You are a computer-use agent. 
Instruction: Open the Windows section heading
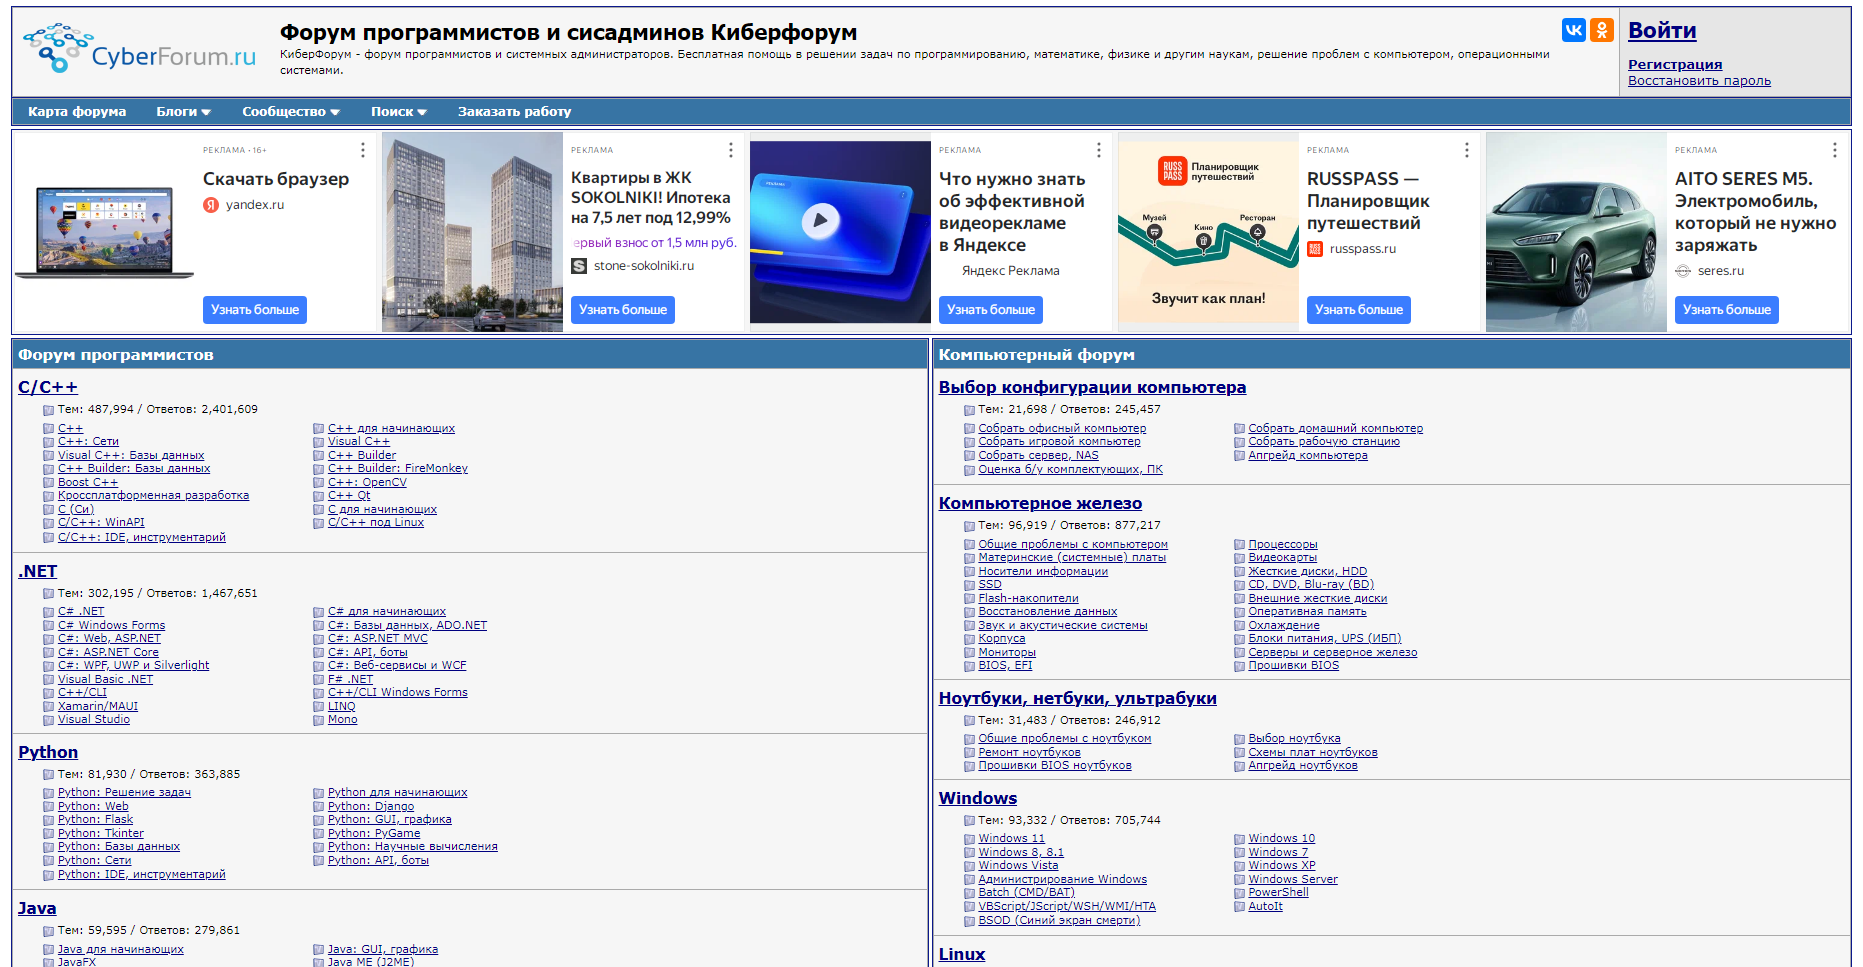click(978, 798)
